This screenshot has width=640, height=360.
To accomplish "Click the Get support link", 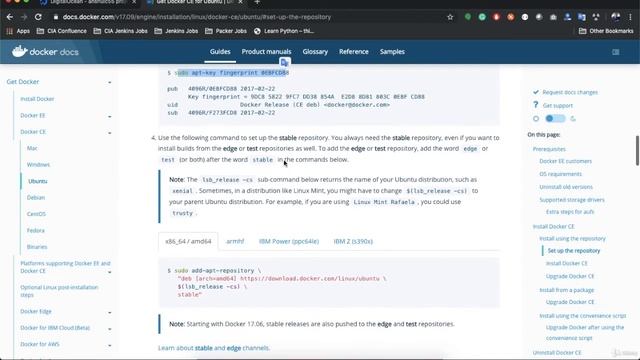I will pyautogui.click(x=558, y=105).
